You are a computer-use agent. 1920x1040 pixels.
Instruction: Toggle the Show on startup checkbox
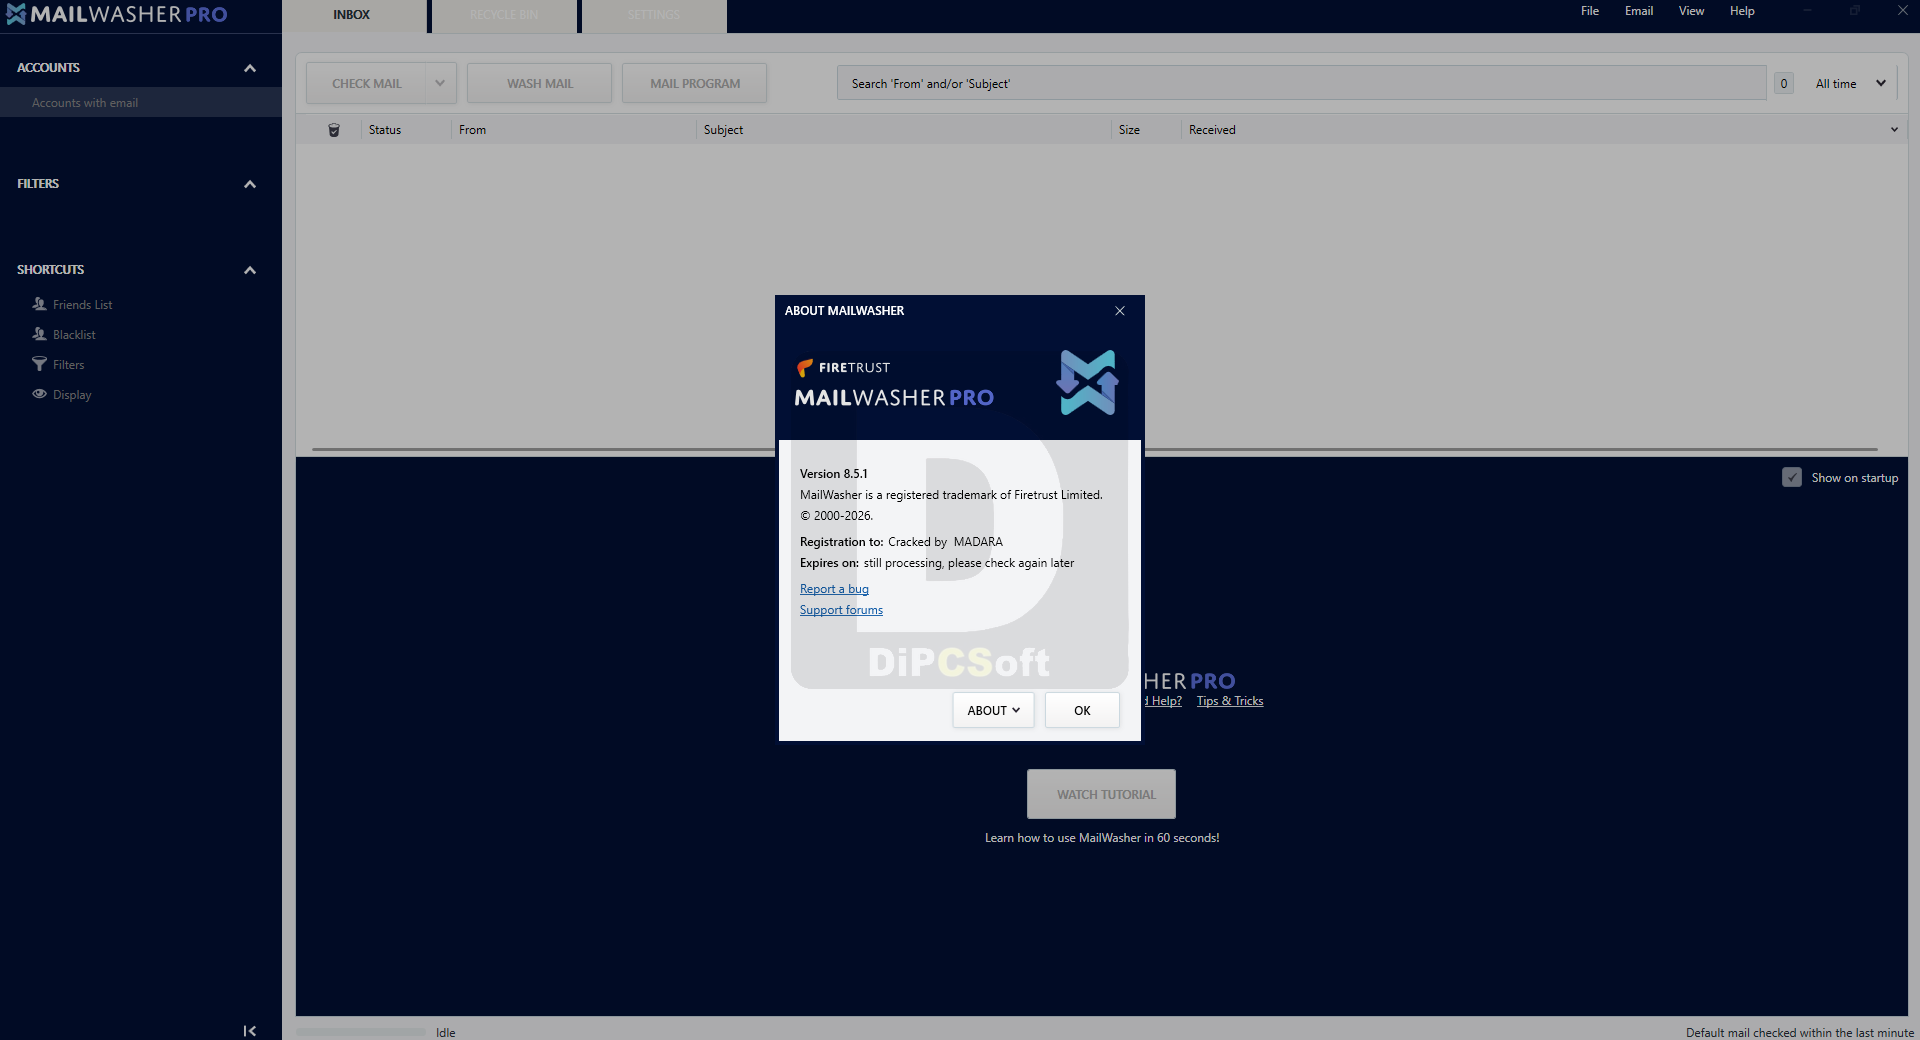pyautogui.click(x=1792, y=478)
